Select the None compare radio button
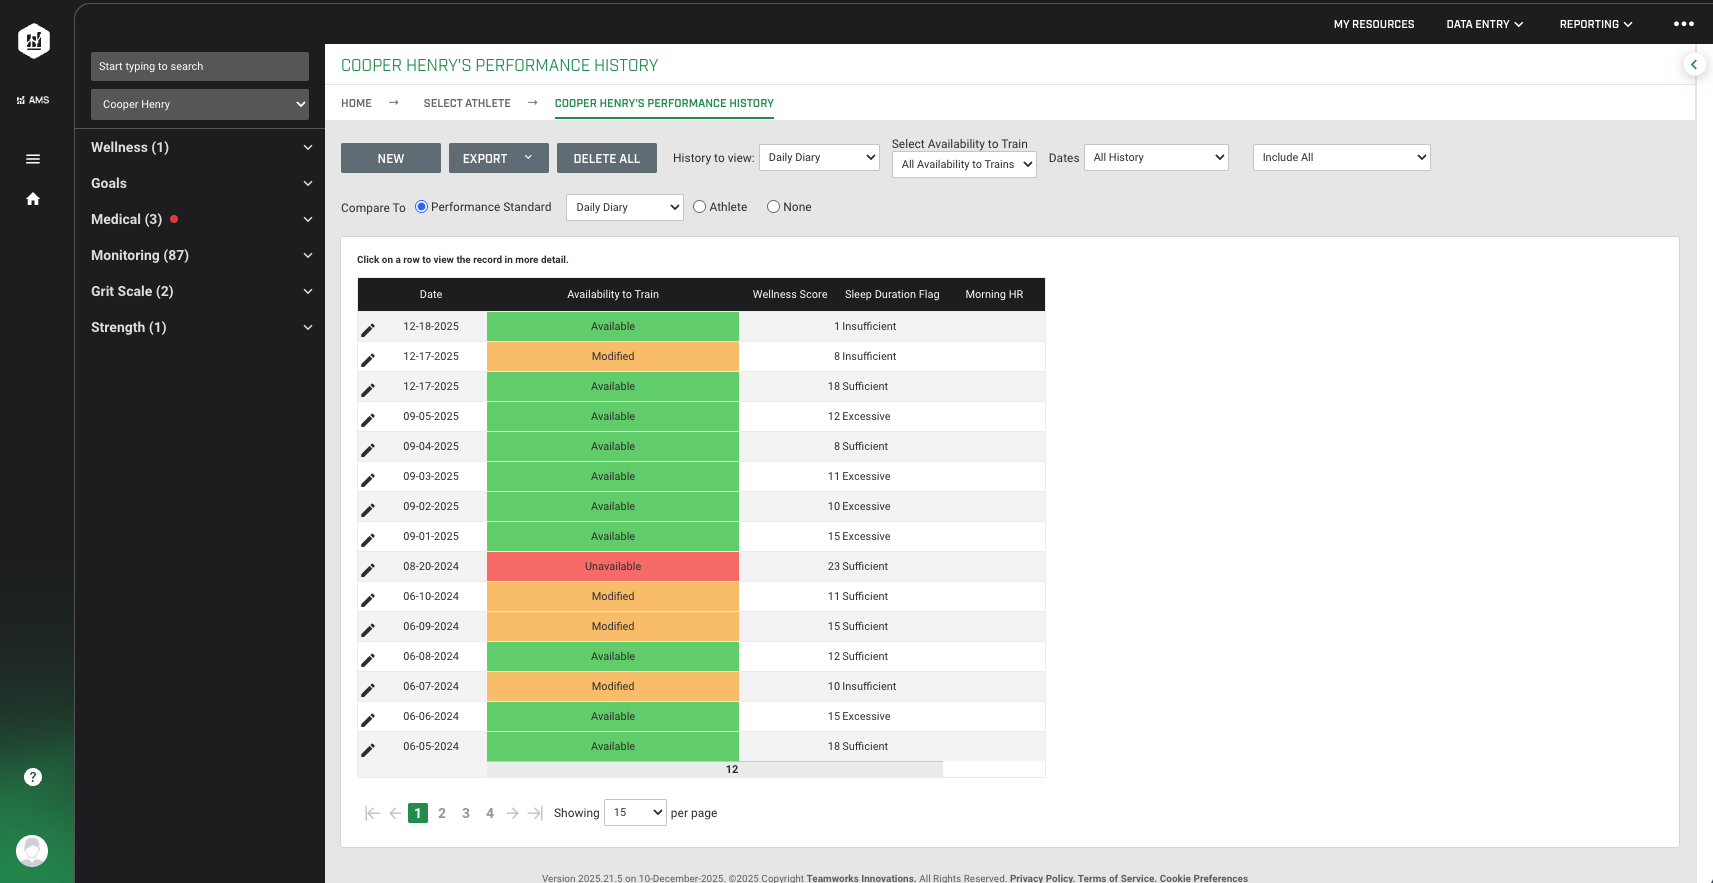This screenshot has width=1713, height=883. [x=773, y=207]
